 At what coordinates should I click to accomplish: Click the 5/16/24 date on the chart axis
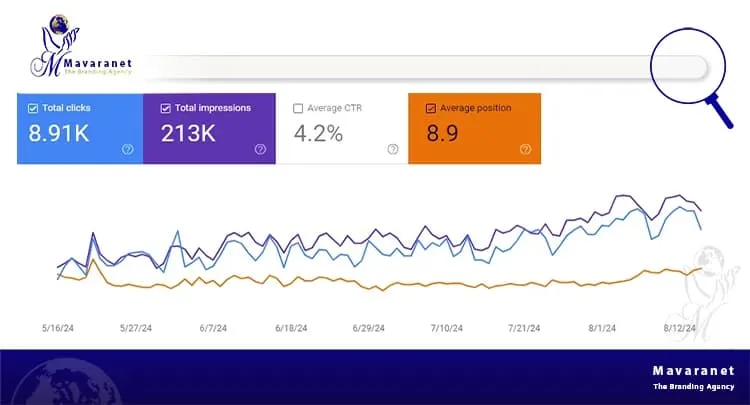click(x=58, y=327)
